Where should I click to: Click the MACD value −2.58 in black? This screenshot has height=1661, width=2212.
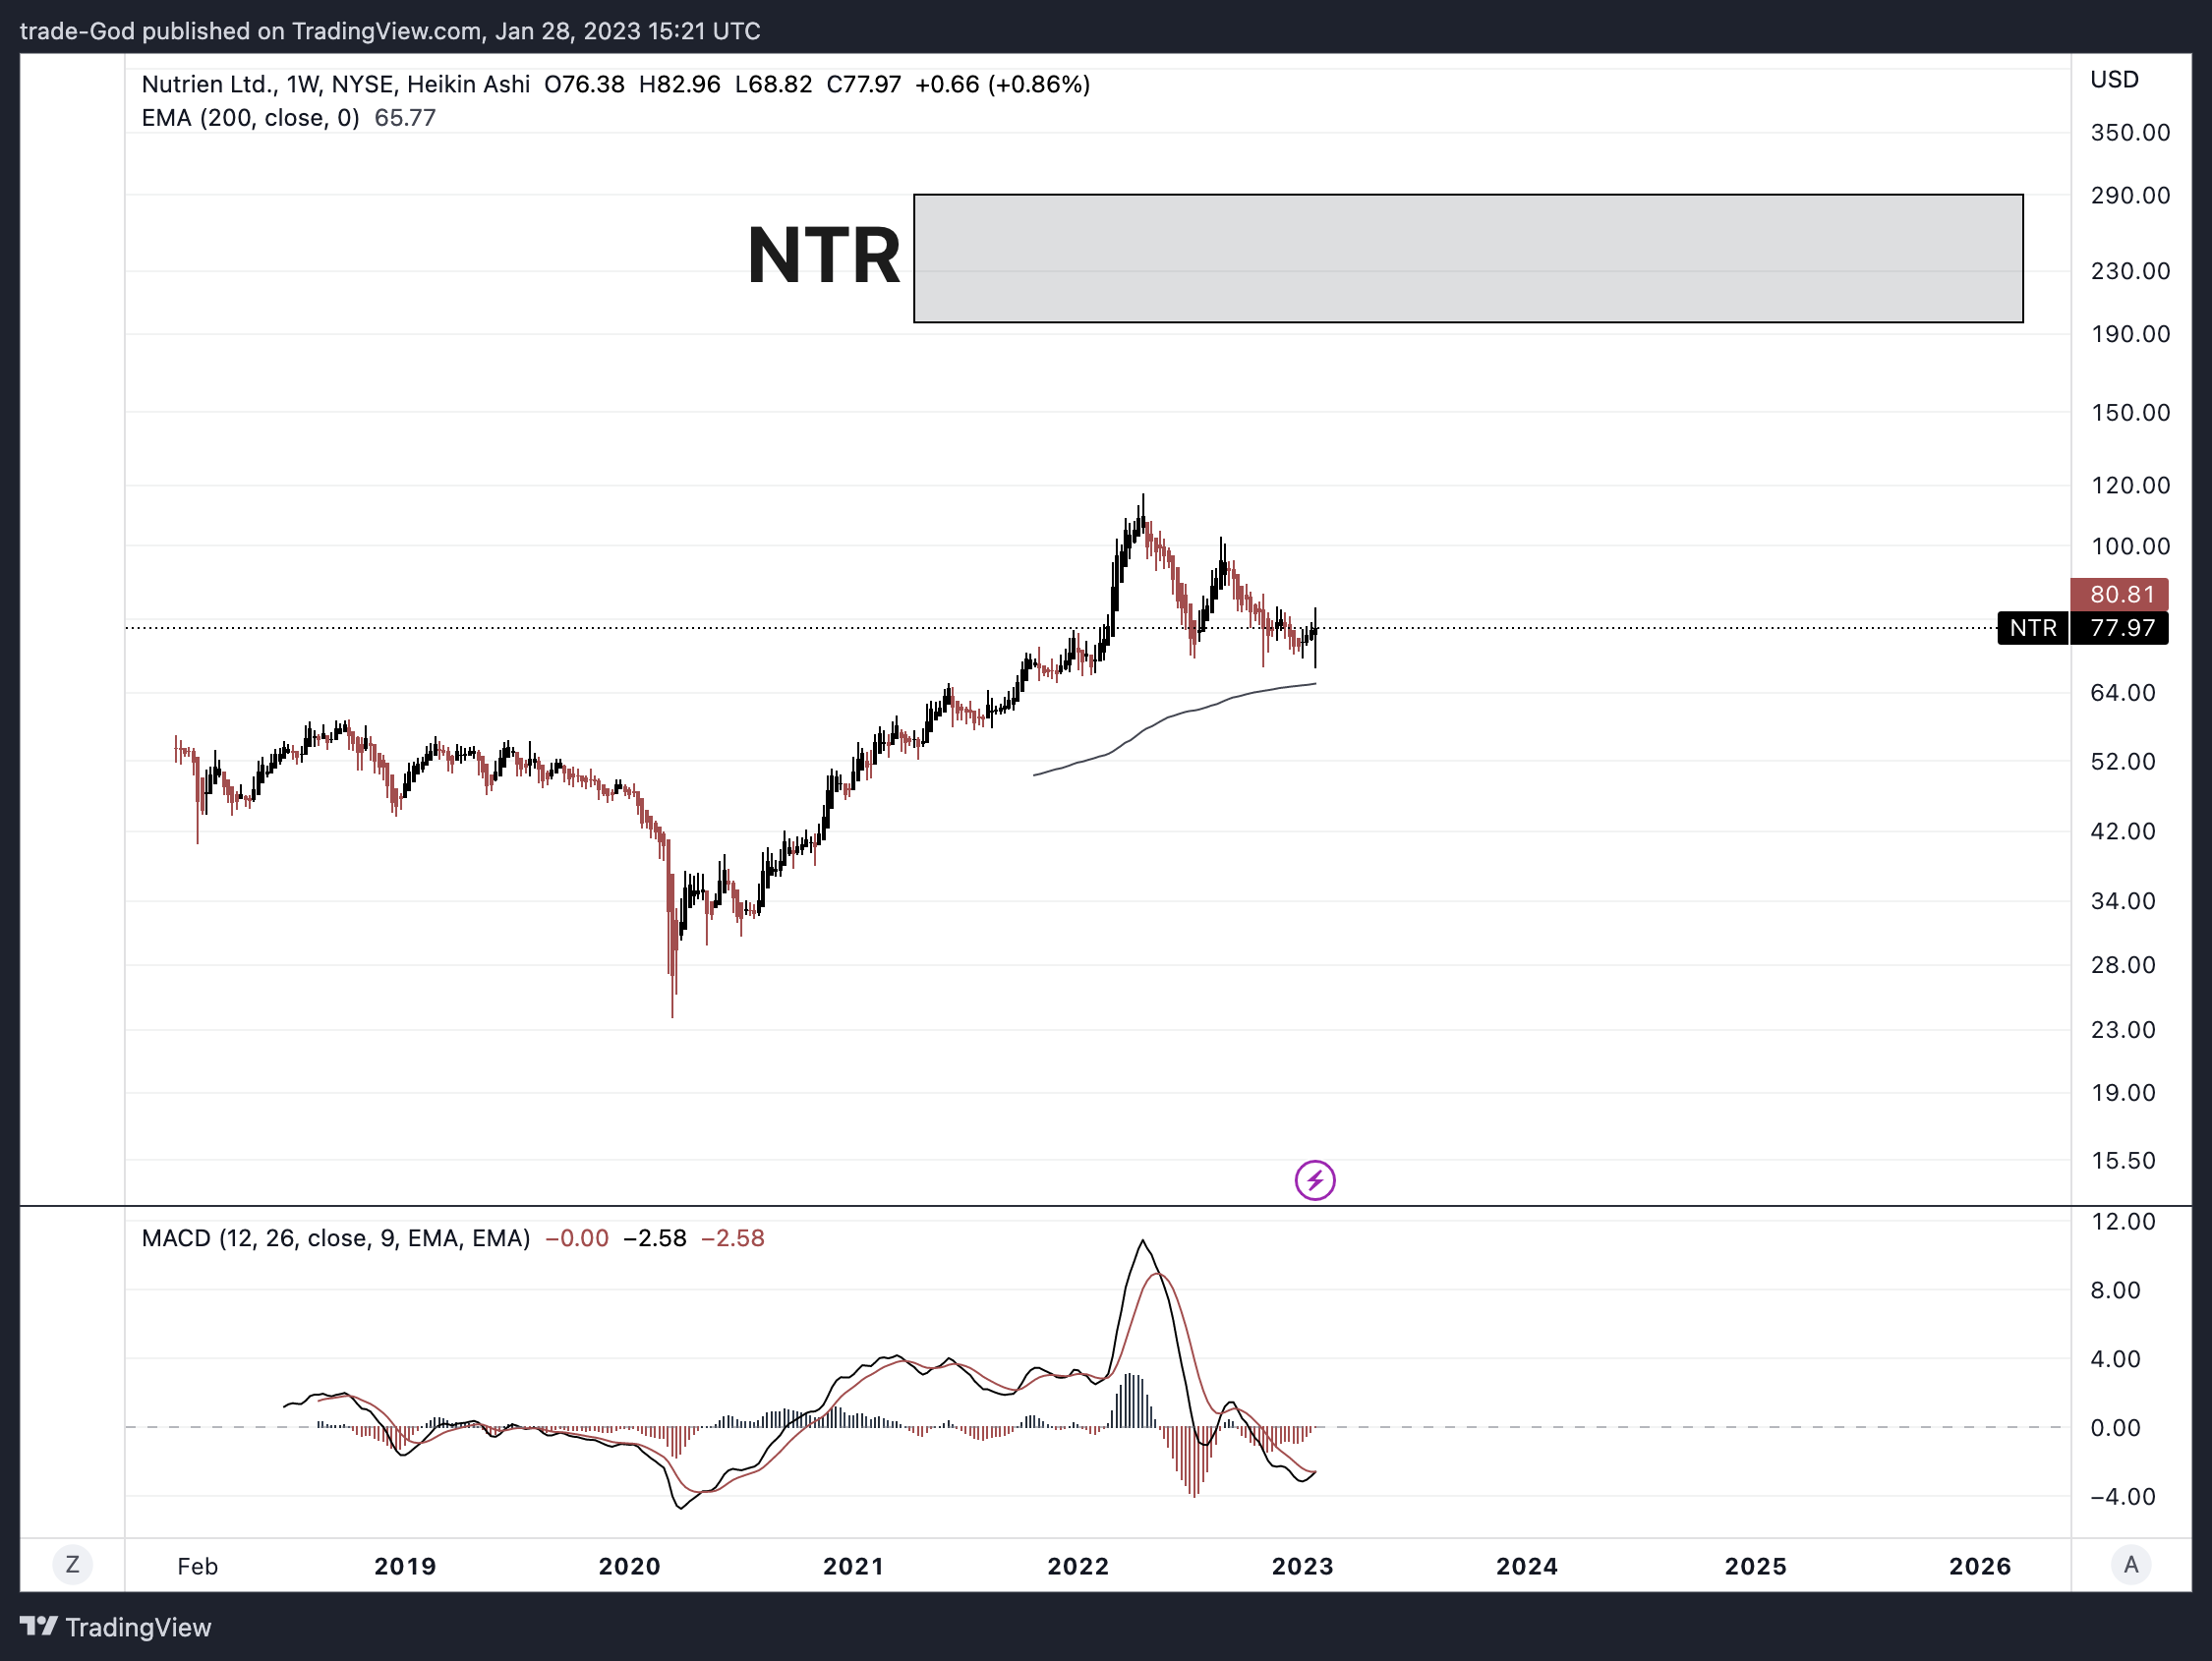(655, 1238)
